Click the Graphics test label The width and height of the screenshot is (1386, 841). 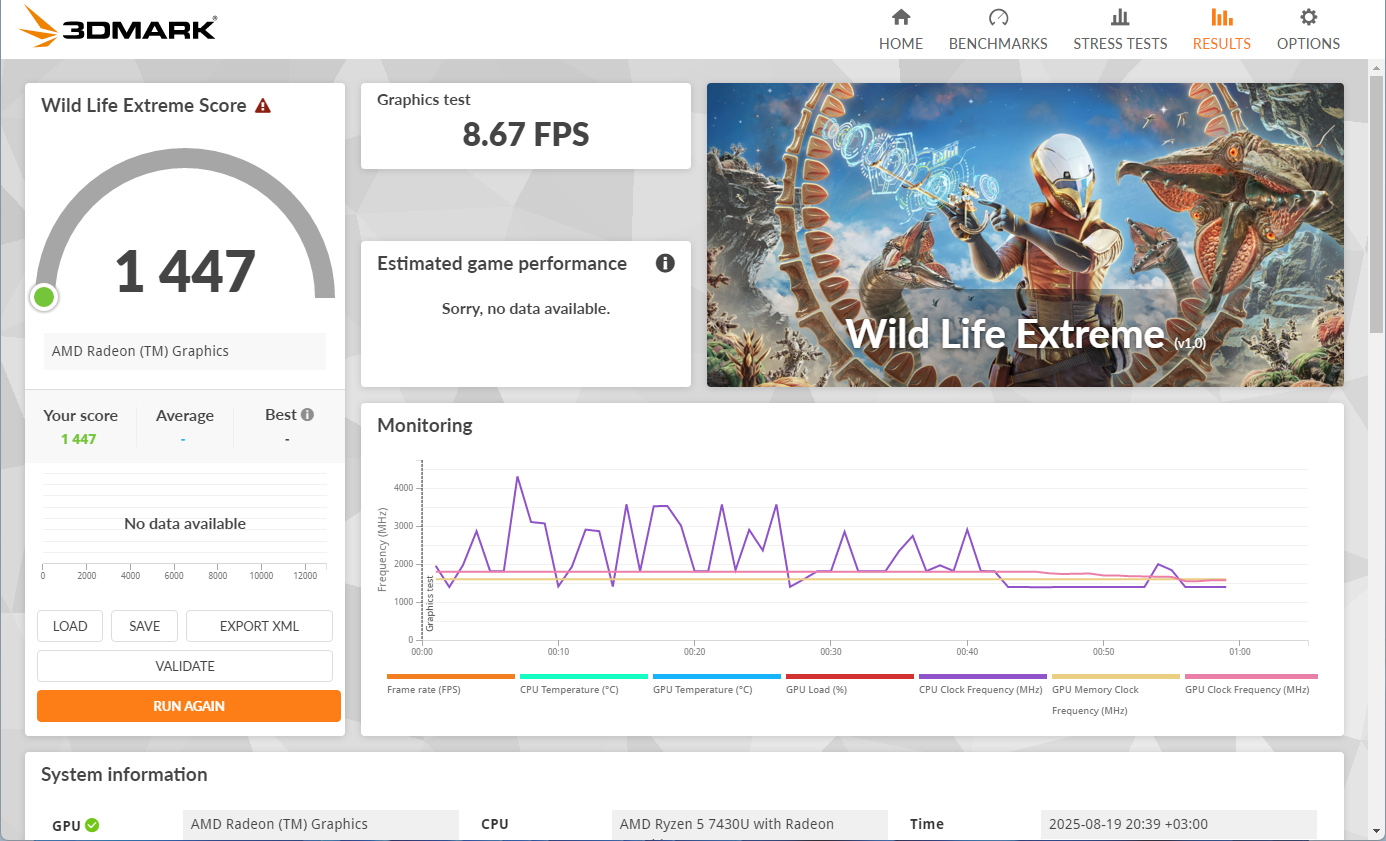point(424,100)
